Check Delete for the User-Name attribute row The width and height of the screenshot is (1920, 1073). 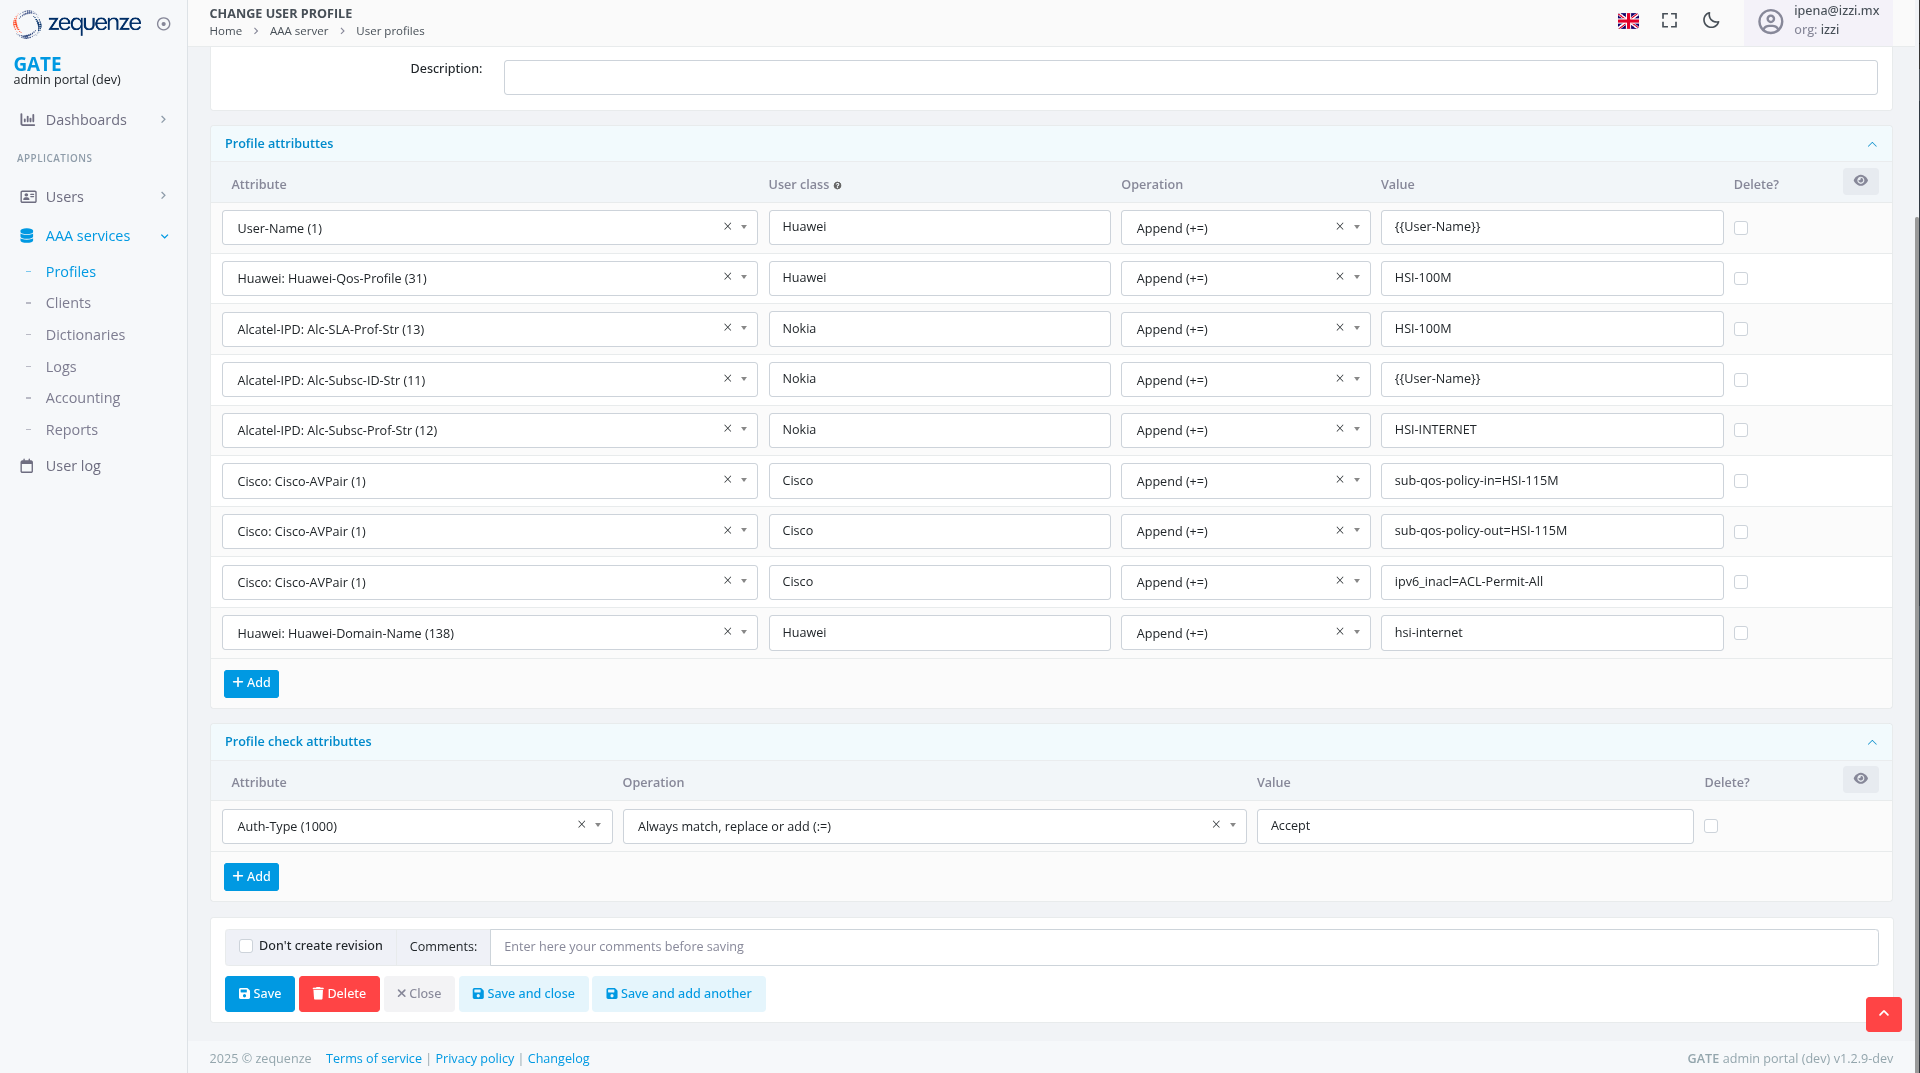[1741, 228]
